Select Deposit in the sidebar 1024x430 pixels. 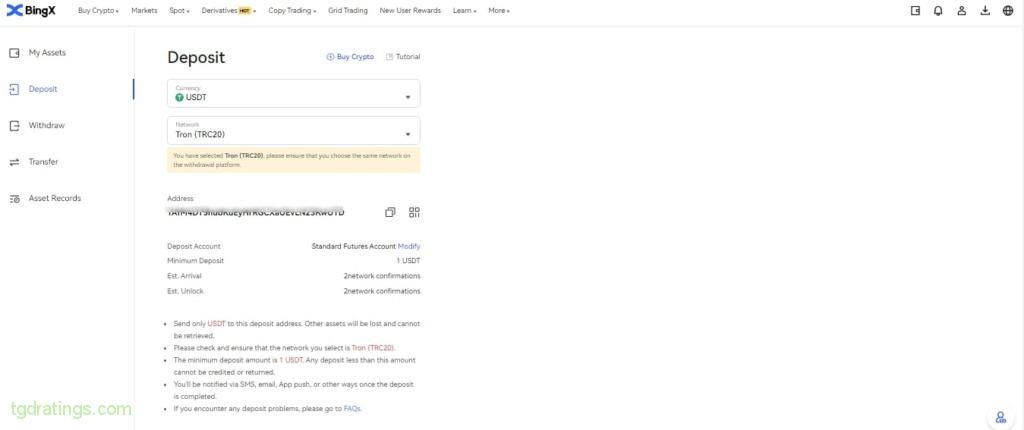pyautogui.click(x=43, y=90)
